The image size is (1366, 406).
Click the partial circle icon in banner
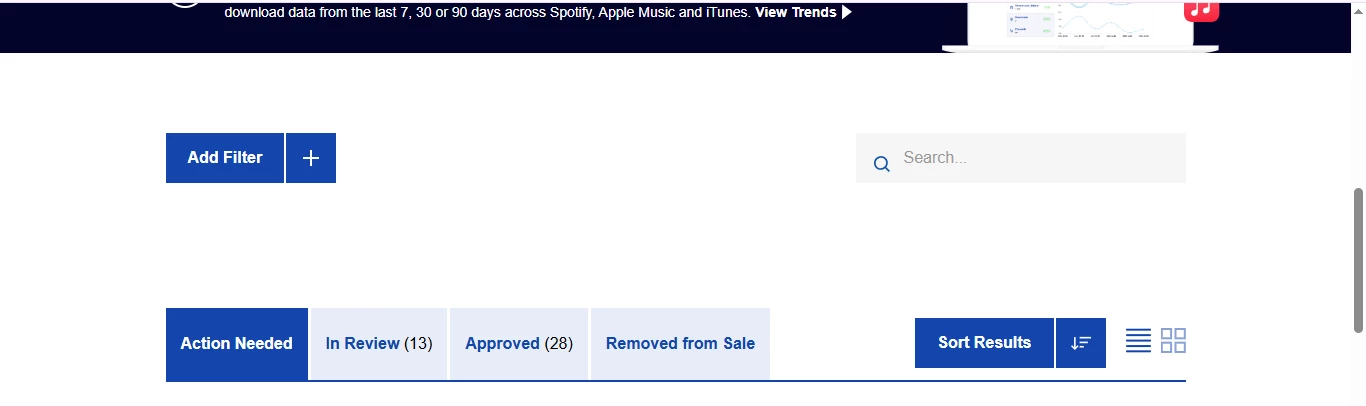tap(186, 4)
